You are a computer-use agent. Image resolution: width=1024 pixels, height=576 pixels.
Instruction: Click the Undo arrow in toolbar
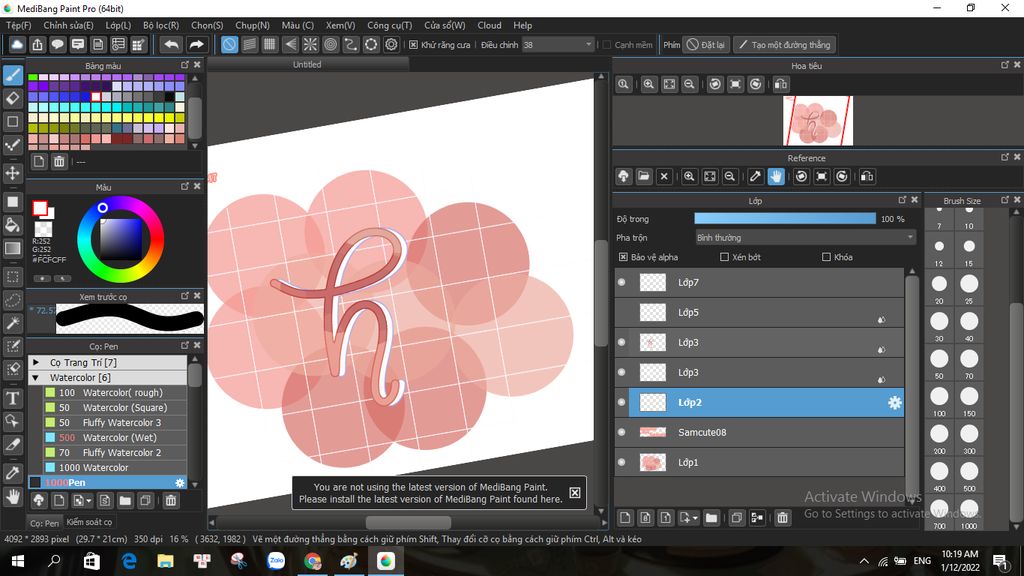[172, 45]
